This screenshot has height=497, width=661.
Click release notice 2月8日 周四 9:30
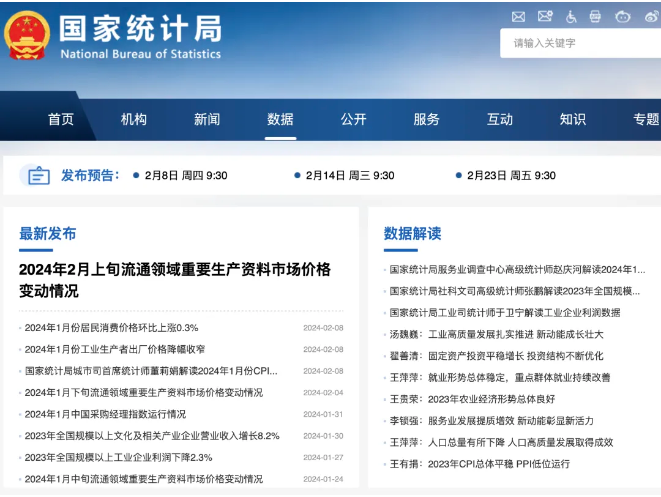click(186, 175)
